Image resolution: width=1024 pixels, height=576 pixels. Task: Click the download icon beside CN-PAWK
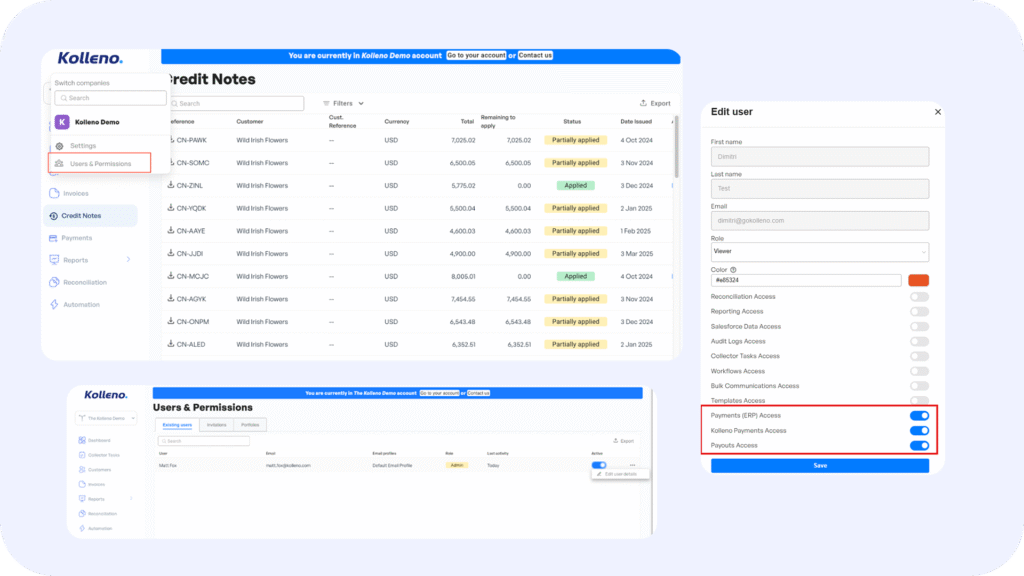[x=170, y=140]
